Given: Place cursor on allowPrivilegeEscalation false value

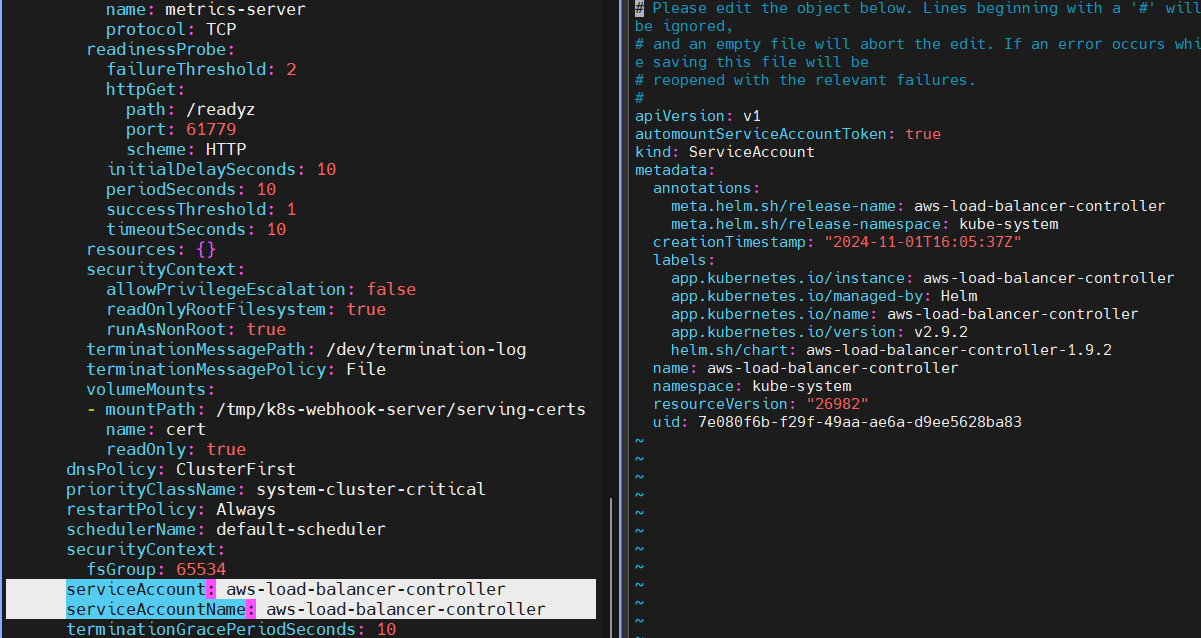Looking at the screenshot, I should (x=391, y=289).
